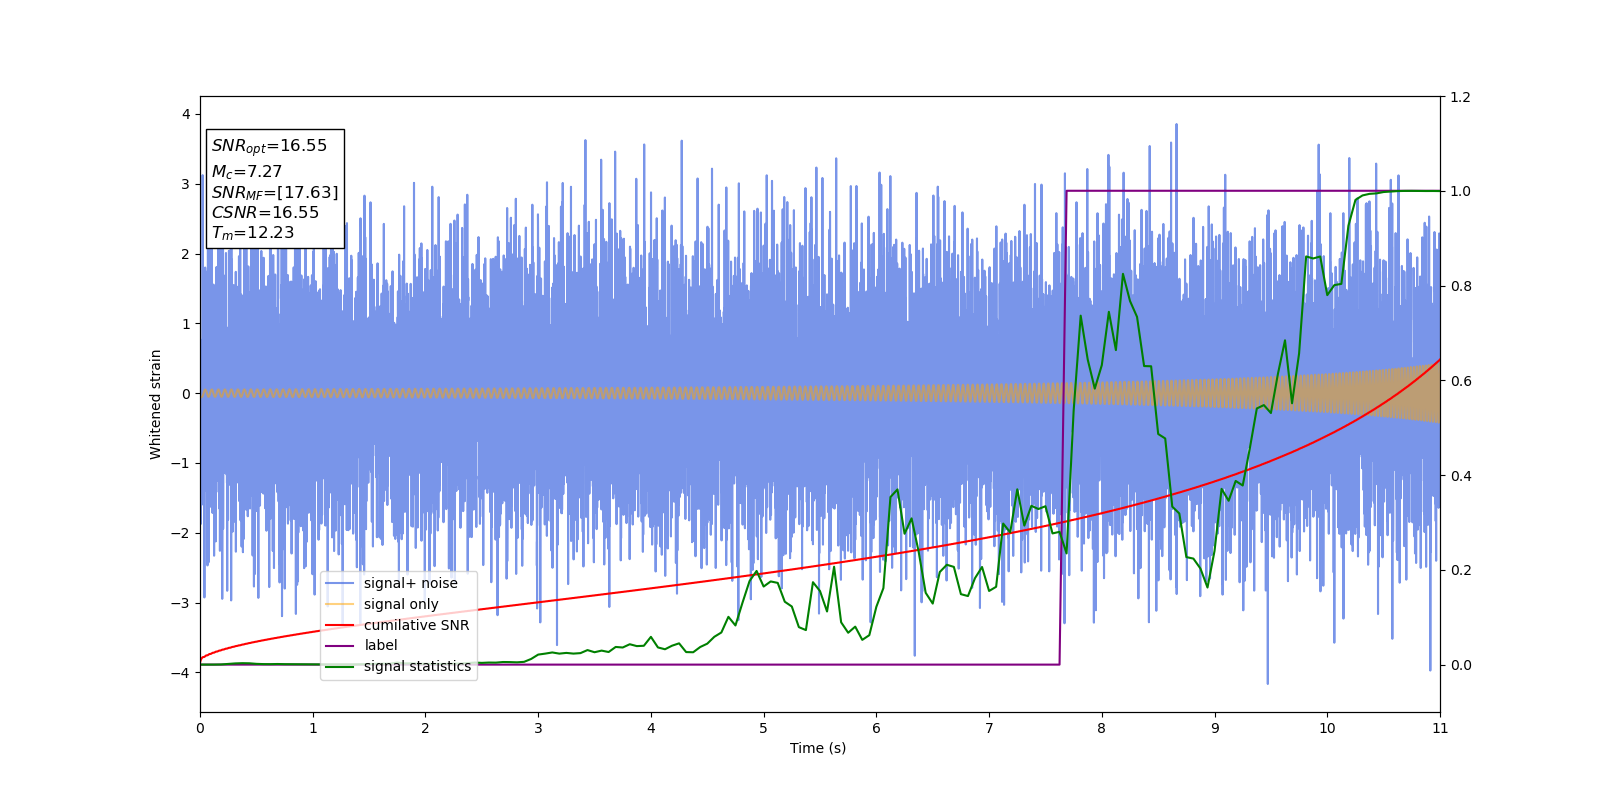Click x-axis tick label 11
Image resolution: width=1600 pixels, height=800 pixels.
(1440, 728)
